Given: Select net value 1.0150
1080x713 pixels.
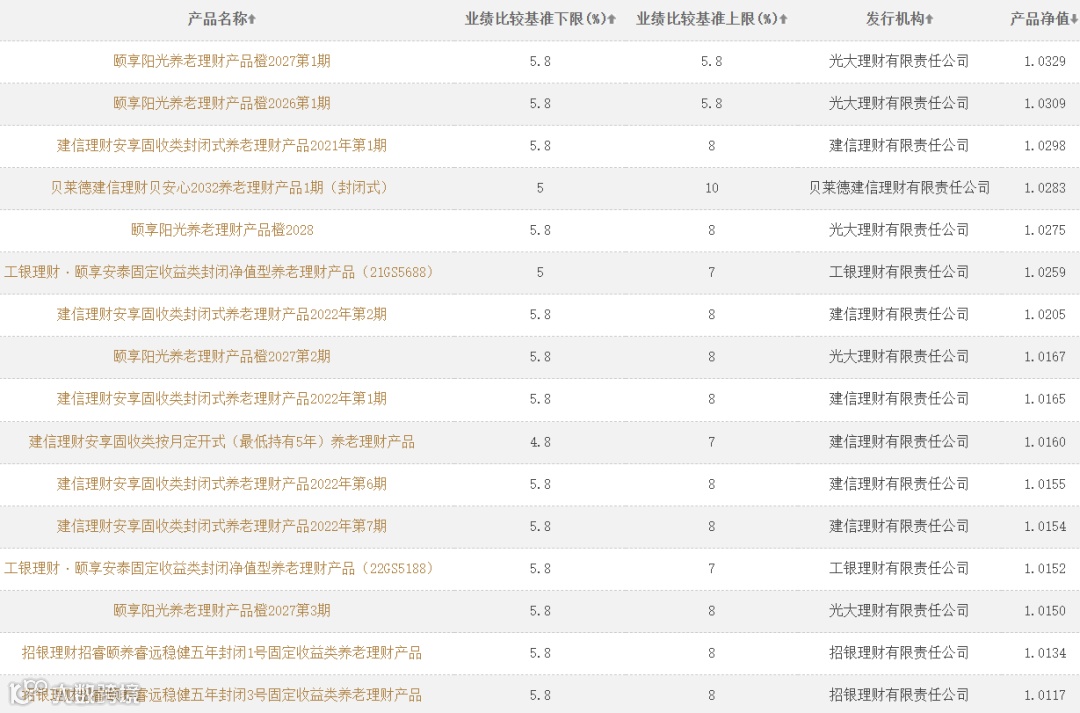Looking at the screenshot, I should point(1045,611).
